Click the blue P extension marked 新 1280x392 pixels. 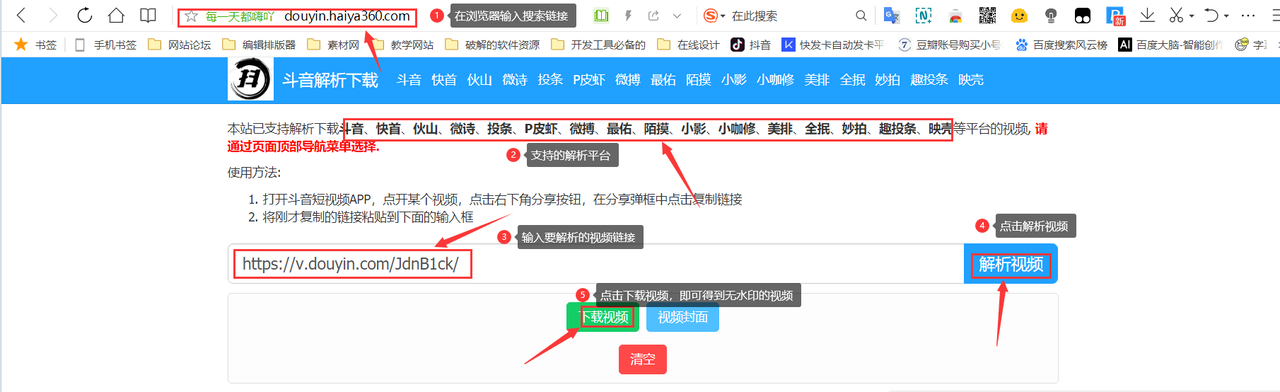pyautogui.click(x=1115, y=16)
